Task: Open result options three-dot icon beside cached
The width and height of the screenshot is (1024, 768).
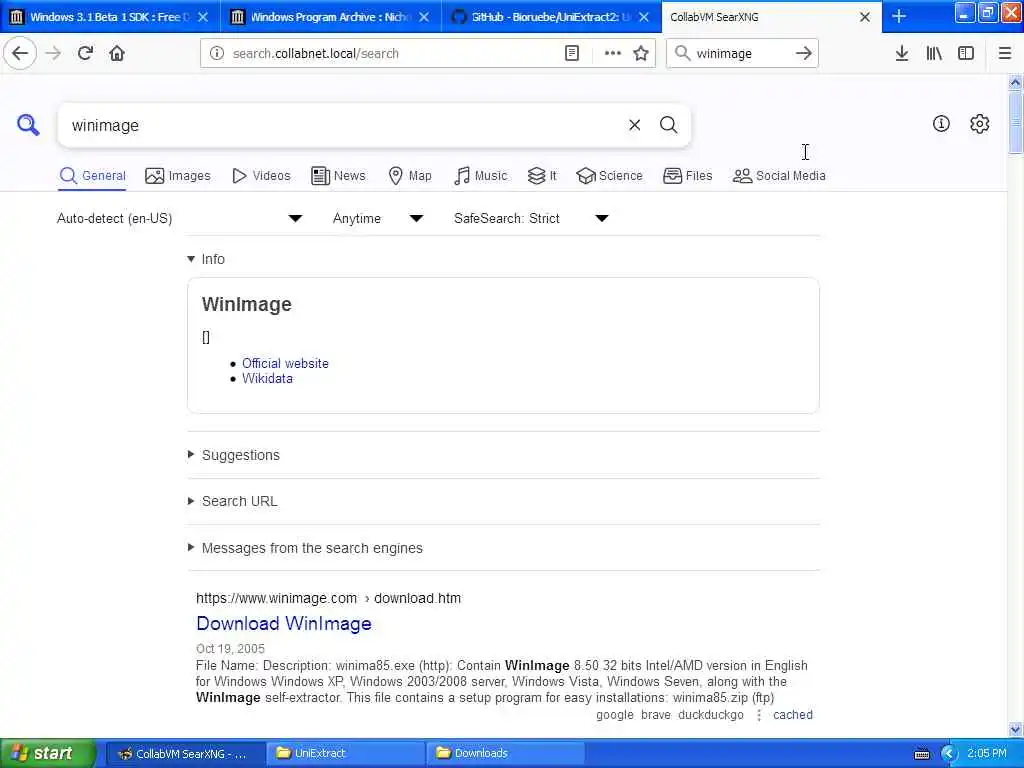Action: tap(759, 715)
